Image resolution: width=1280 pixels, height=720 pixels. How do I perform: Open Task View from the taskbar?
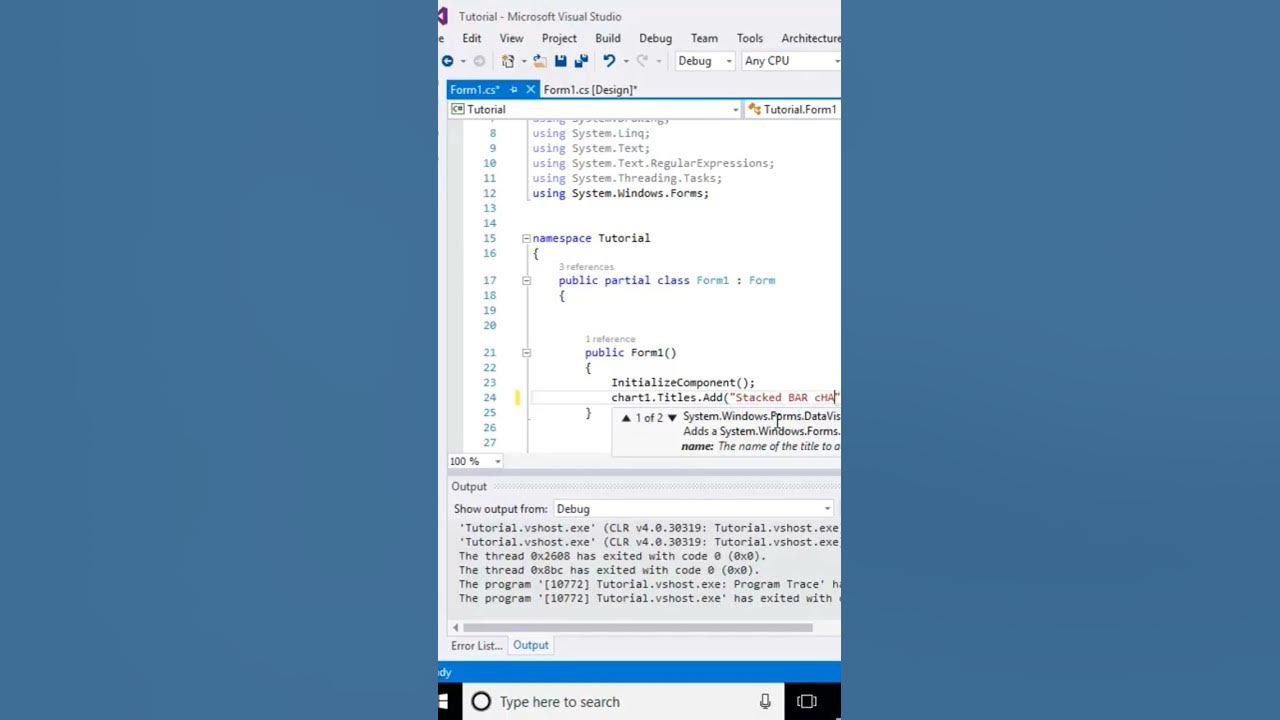pos(807,702)
